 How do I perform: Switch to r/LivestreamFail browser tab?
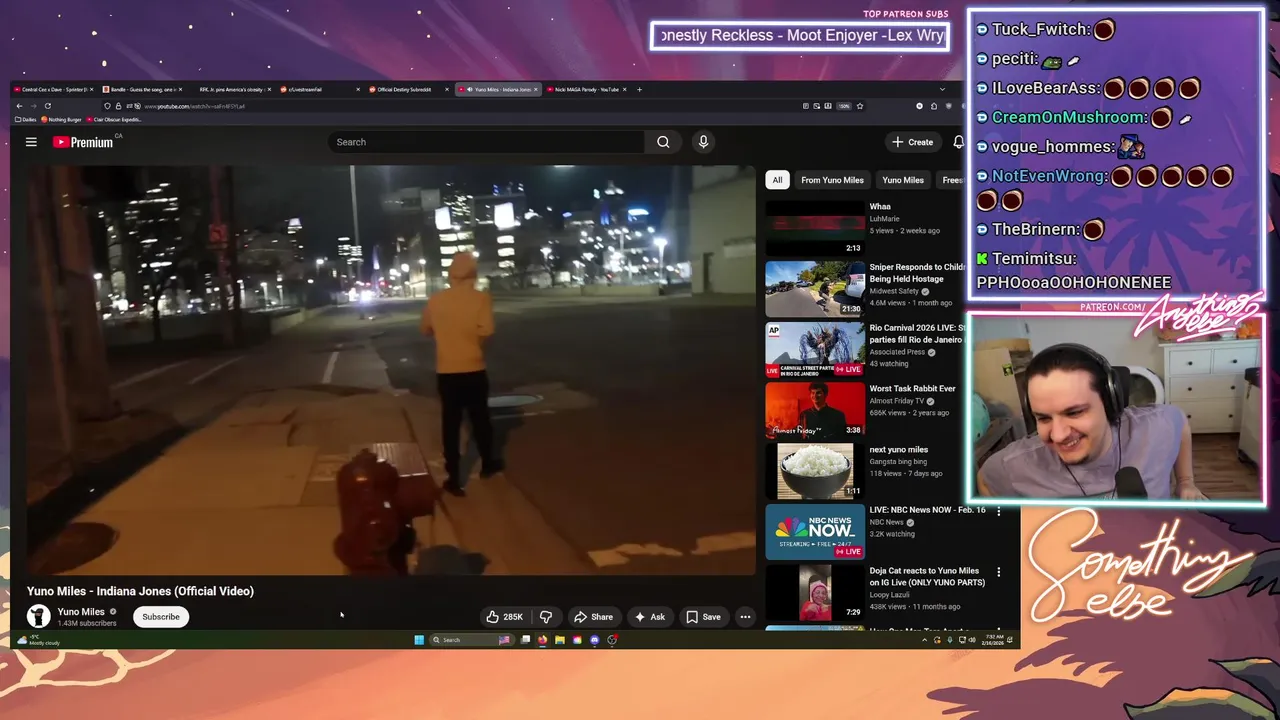[319, 89]
